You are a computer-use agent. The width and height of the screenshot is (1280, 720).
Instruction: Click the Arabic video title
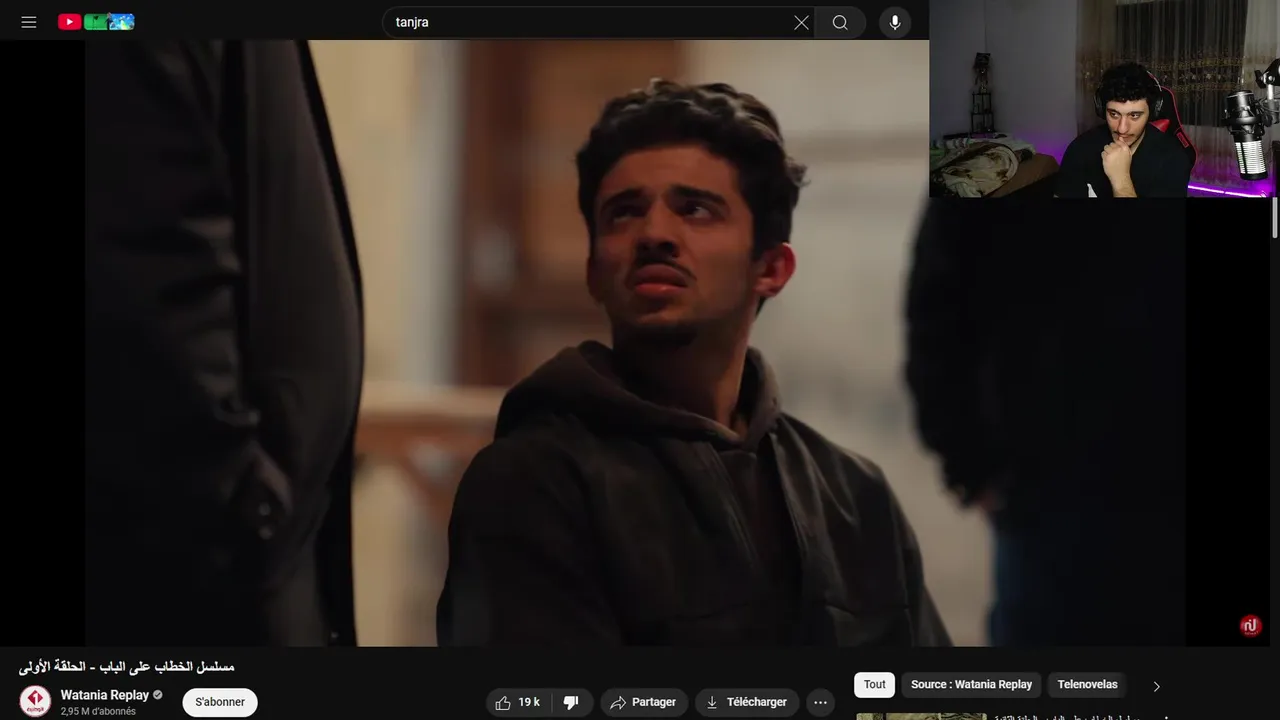[x=127, y=667]
